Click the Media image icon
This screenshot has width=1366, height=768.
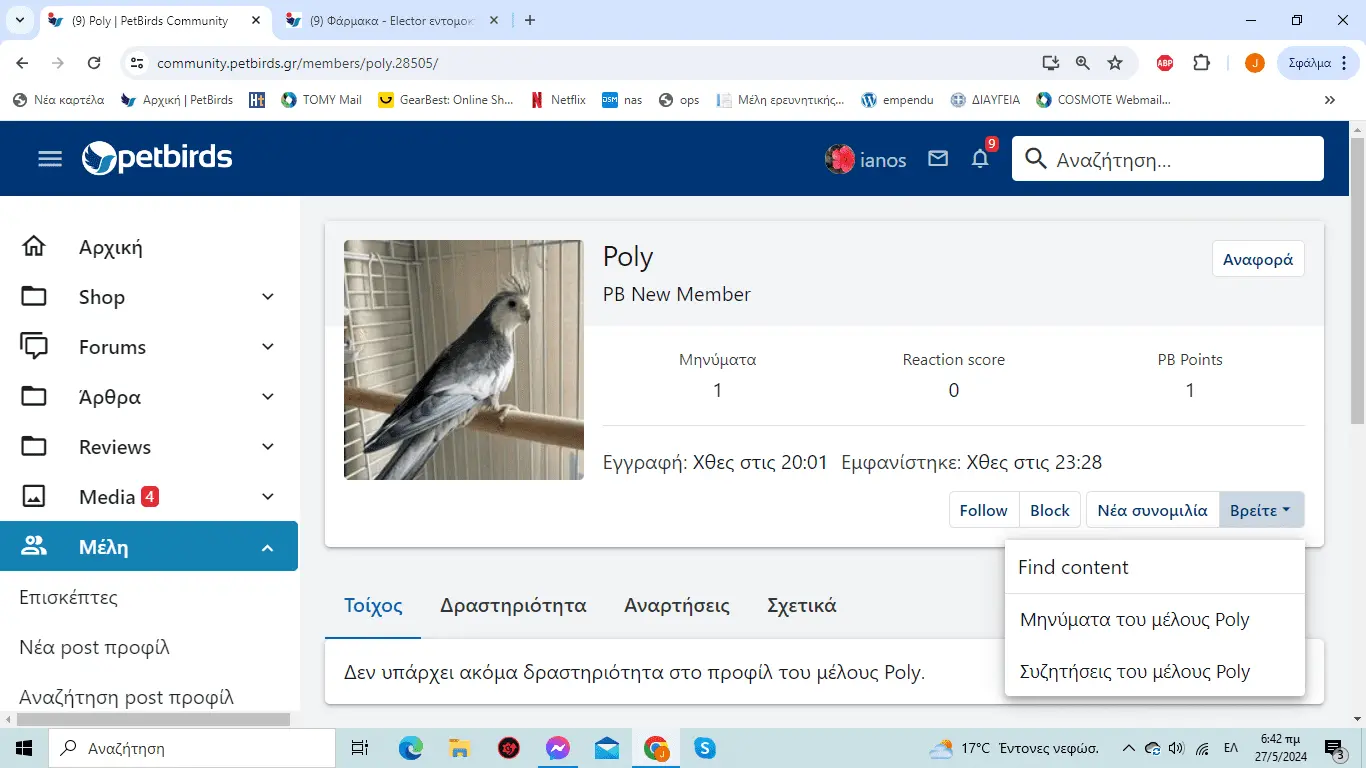click(34, 496)
